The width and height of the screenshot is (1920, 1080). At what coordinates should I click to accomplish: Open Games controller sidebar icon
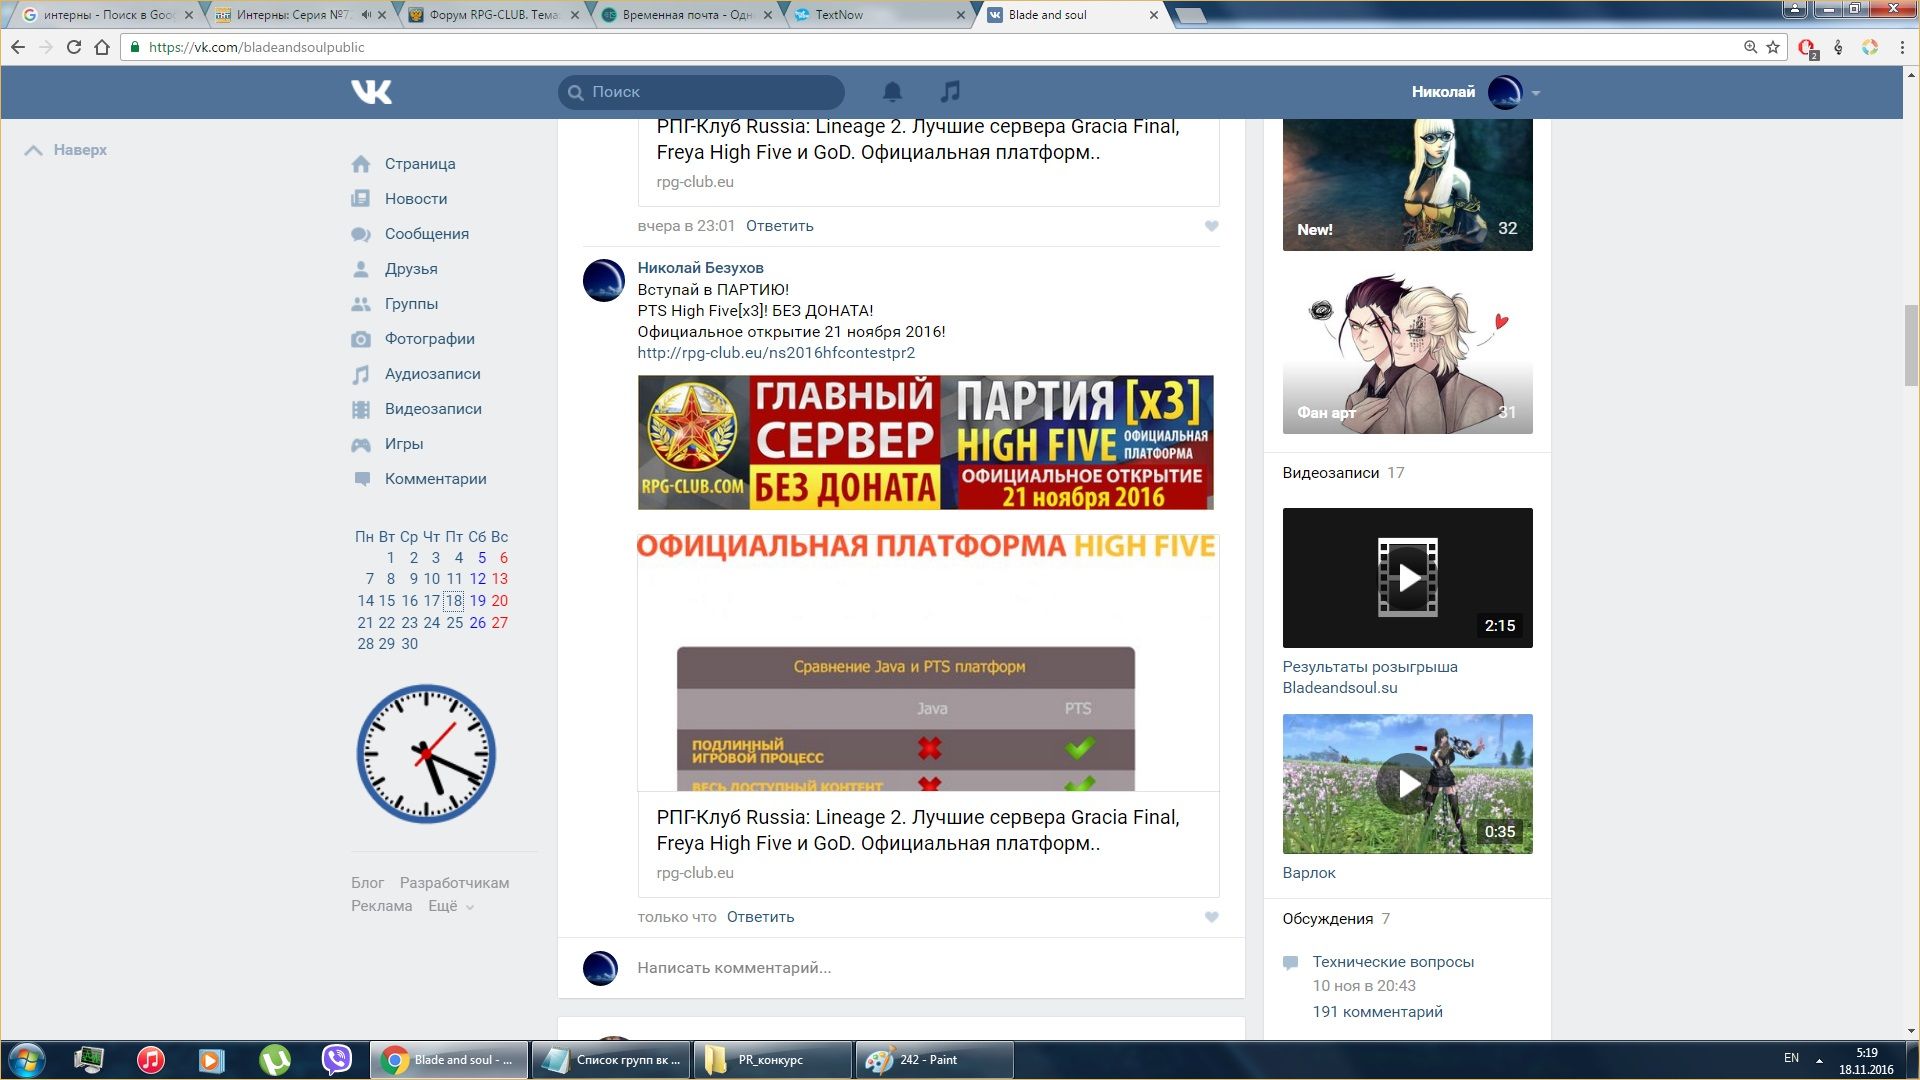tap(361, 444)
